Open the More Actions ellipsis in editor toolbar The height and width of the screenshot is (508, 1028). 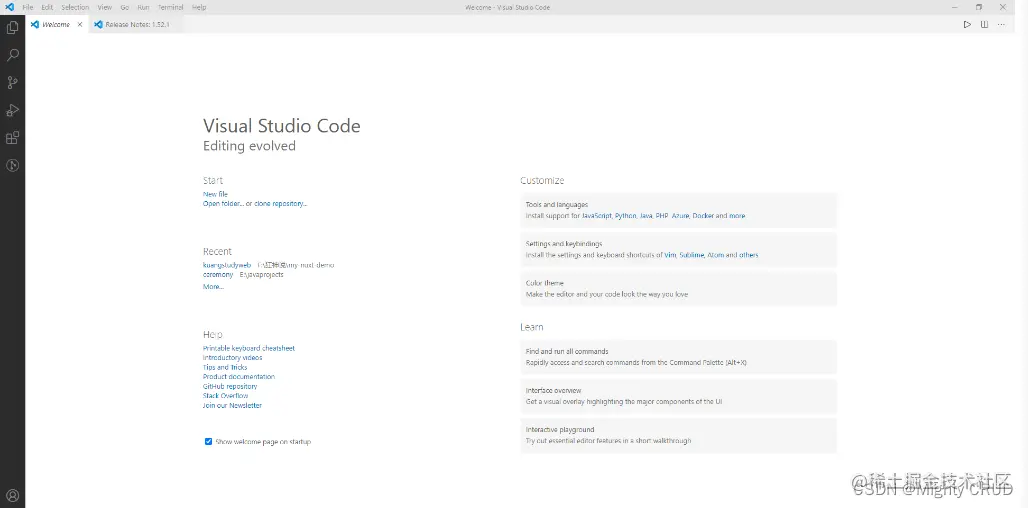pyautogui.click(x=1001, y=24)
